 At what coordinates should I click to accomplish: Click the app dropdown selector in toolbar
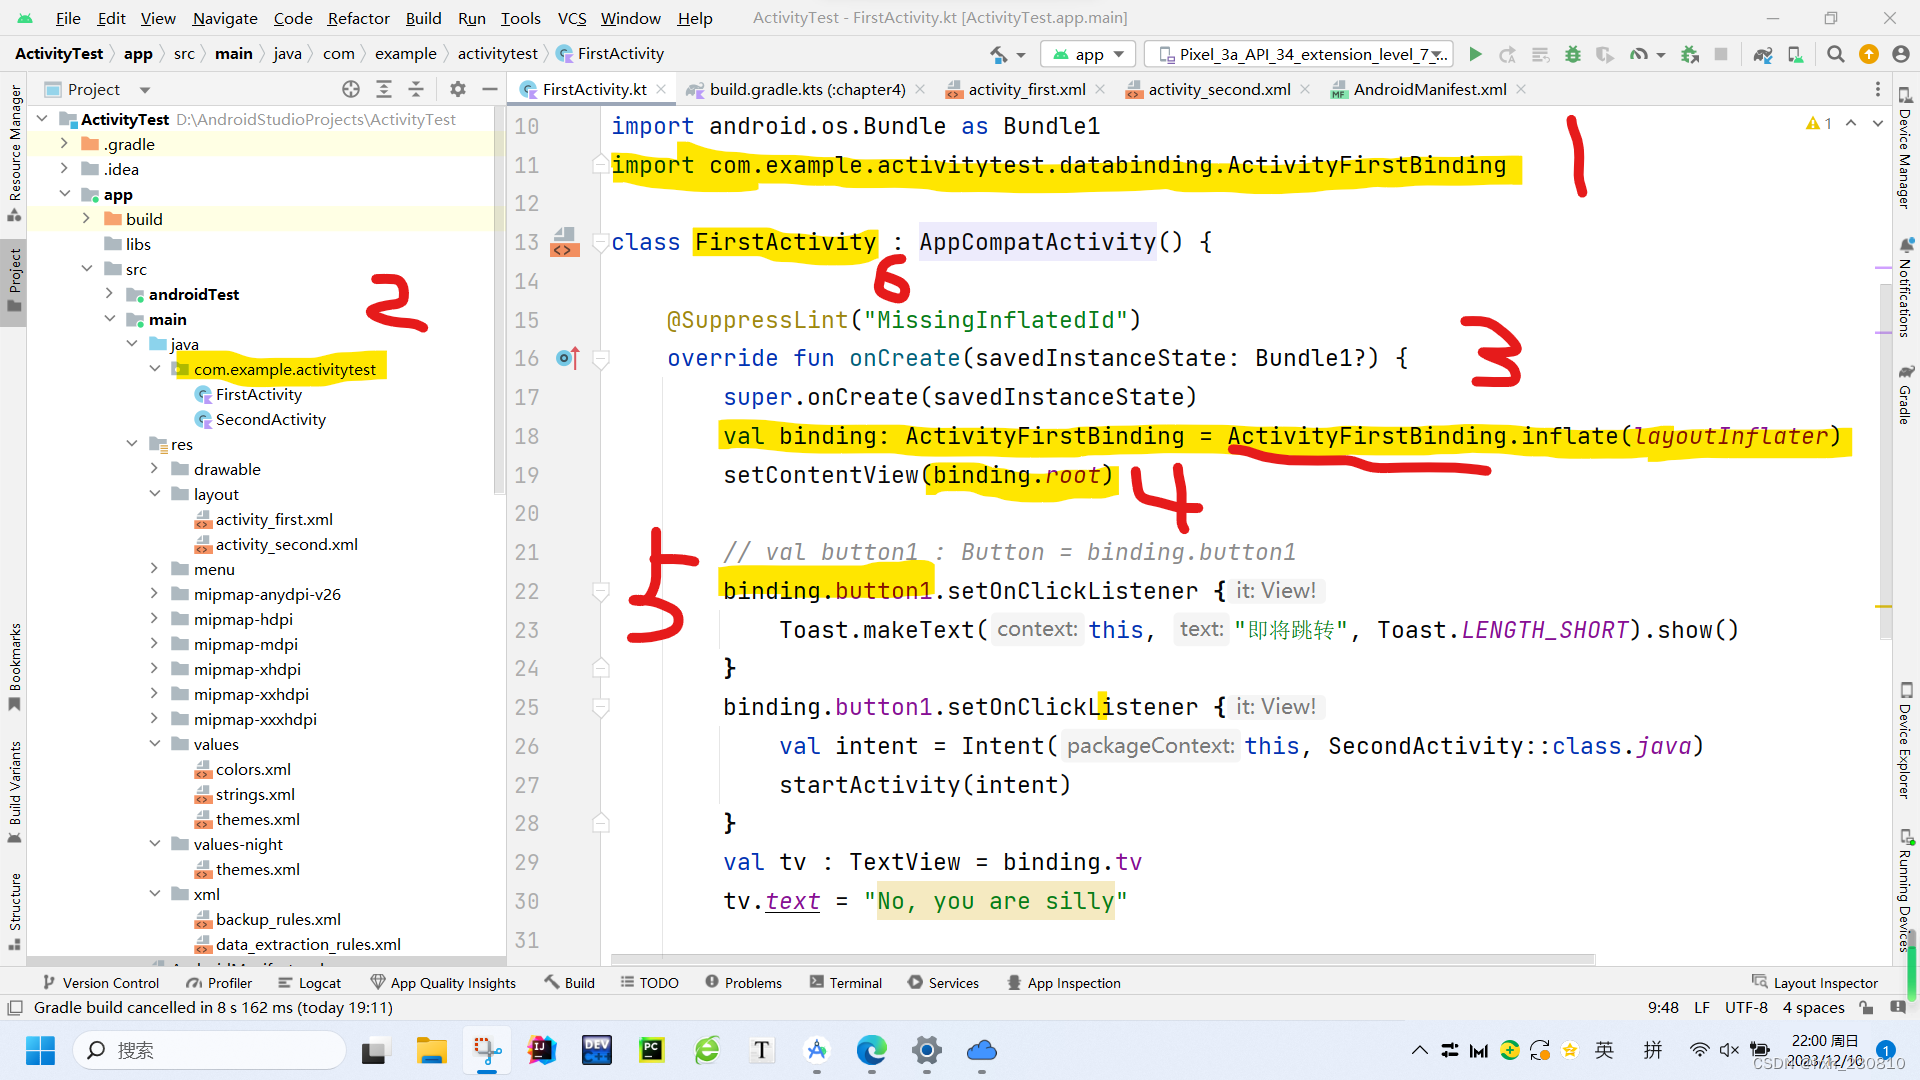pos(1089,53)
